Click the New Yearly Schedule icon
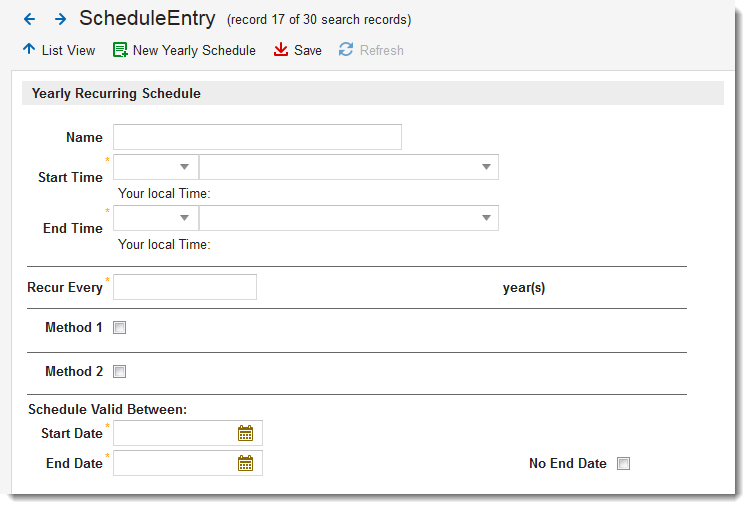Screen dimensions: 750x509 120,50
